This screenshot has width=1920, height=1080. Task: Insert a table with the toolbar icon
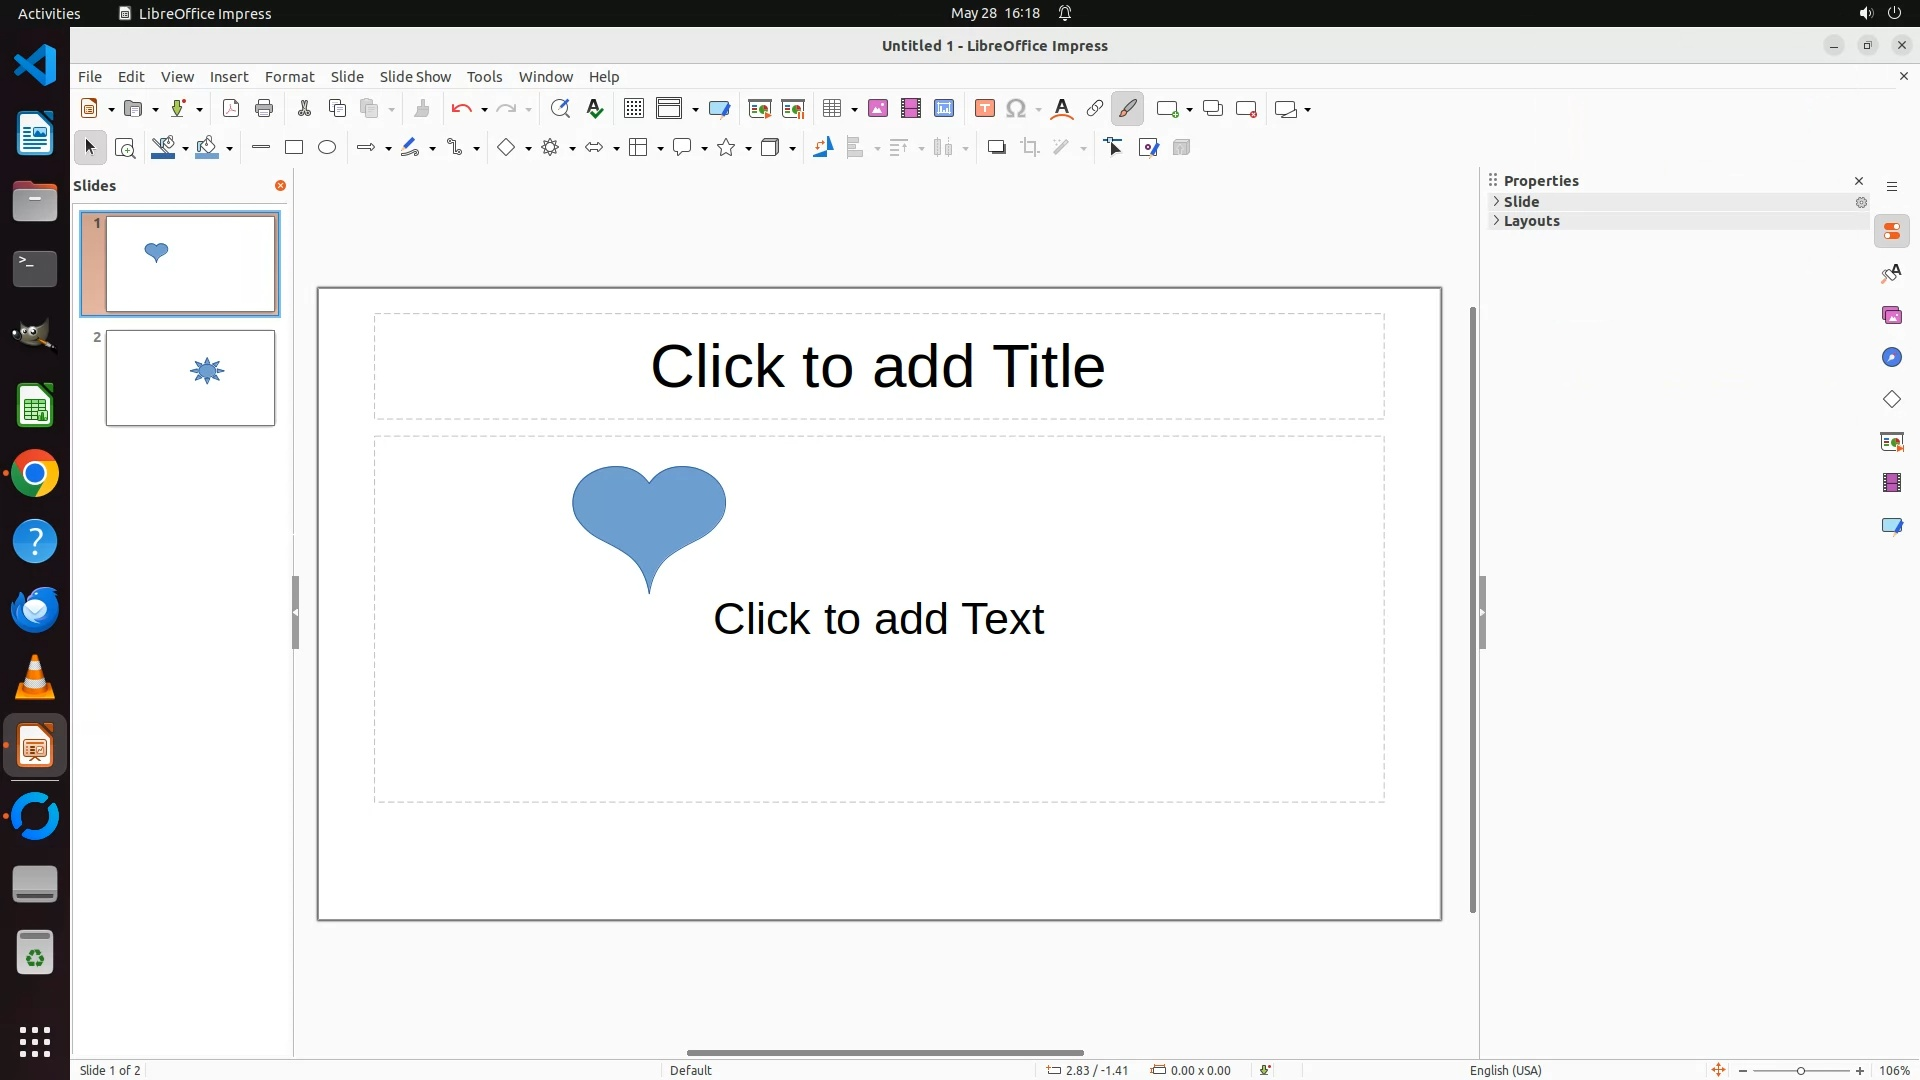832,109
